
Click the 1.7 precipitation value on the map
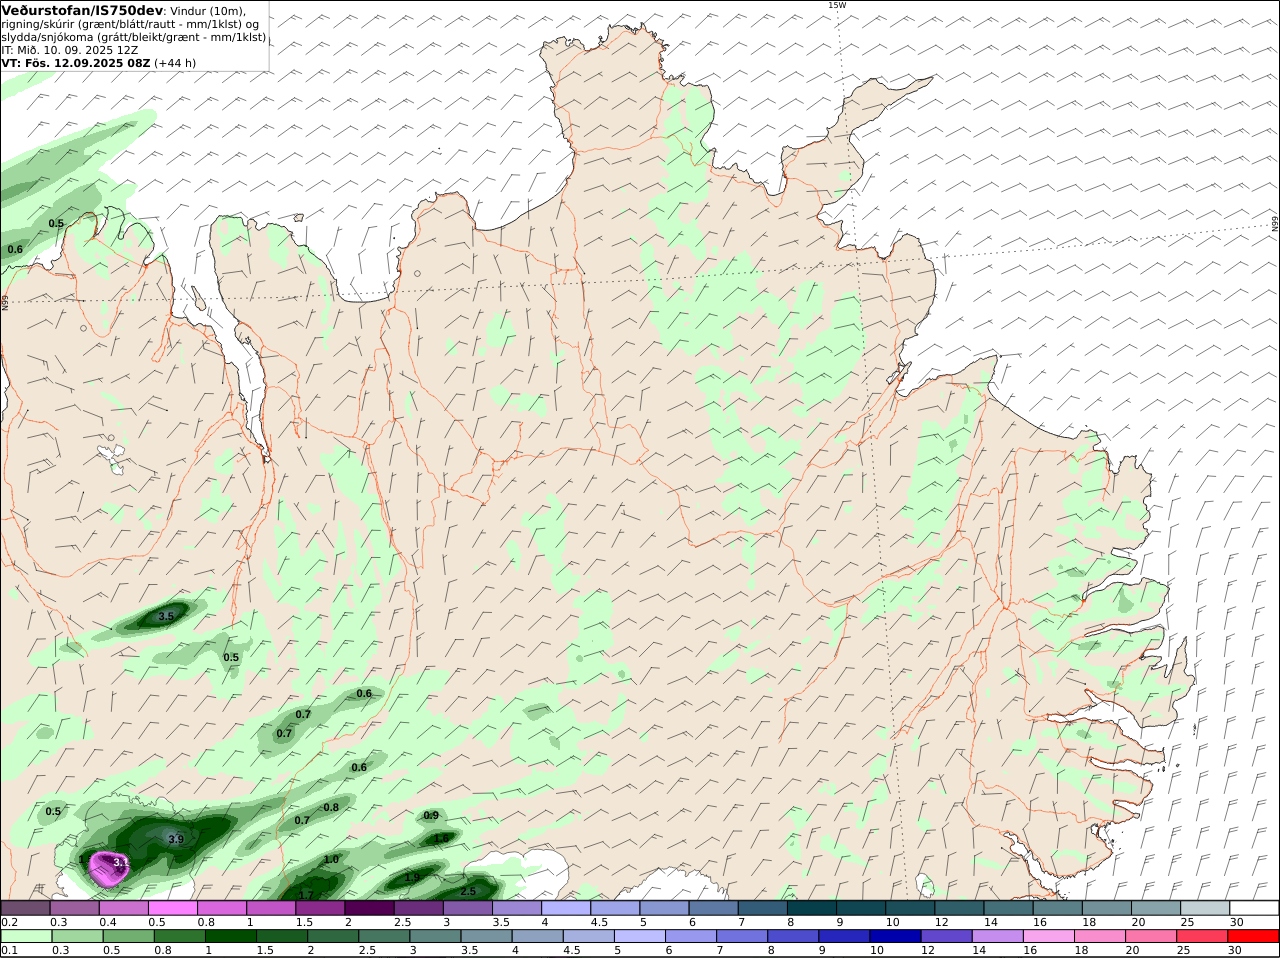point(306,895)
